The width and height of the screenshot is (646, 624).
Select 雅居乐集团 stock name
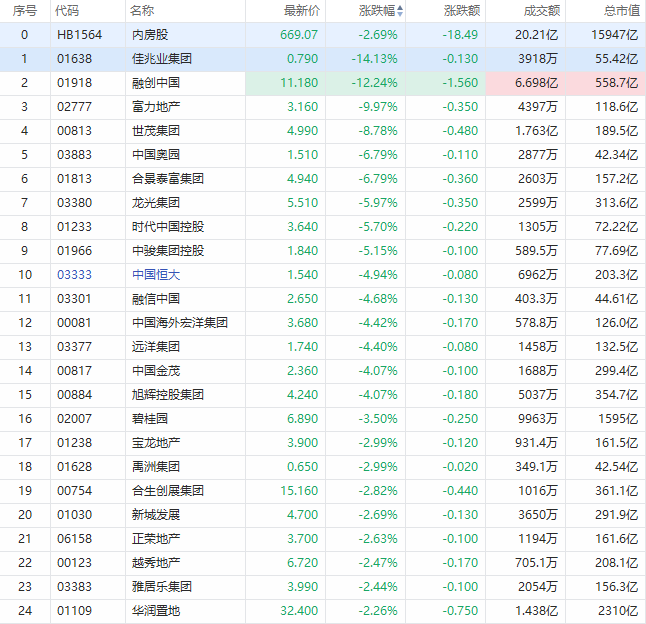coord(162,587)
